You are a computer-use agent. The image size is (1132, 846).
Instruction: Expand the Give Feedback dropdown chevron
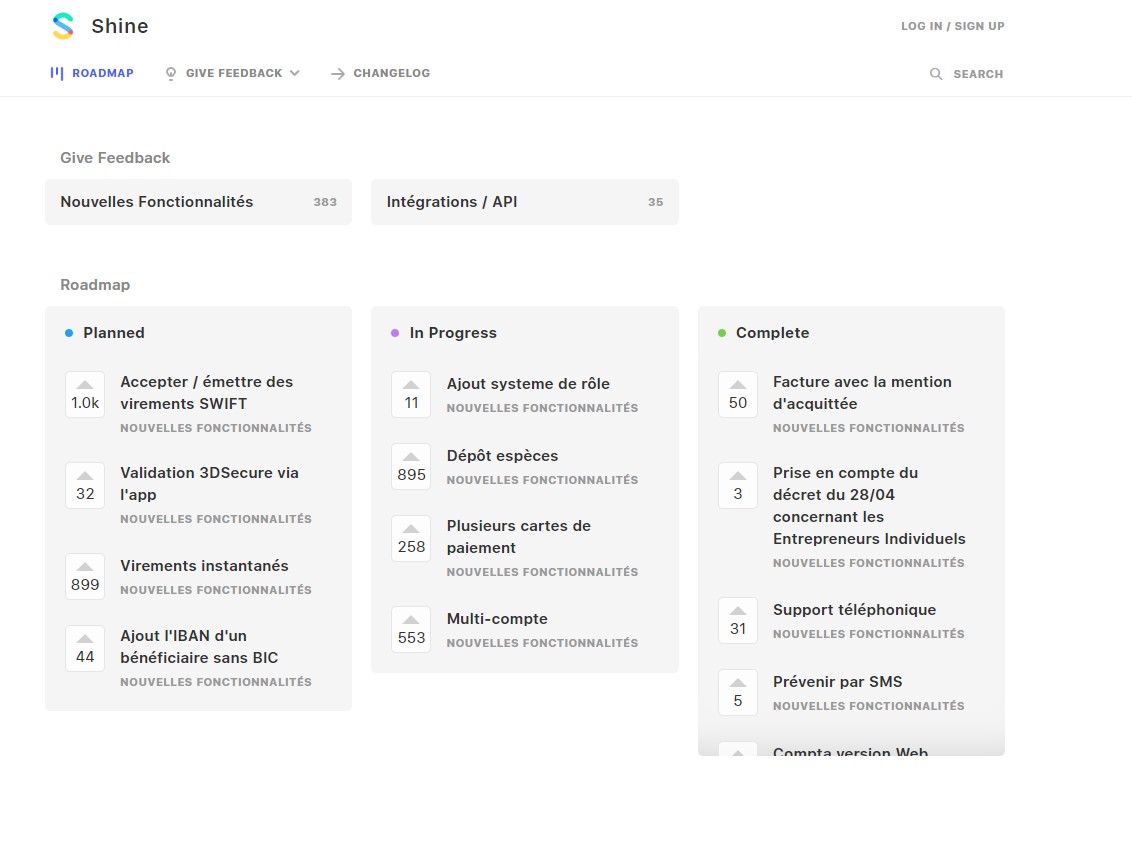pos(294,73)
